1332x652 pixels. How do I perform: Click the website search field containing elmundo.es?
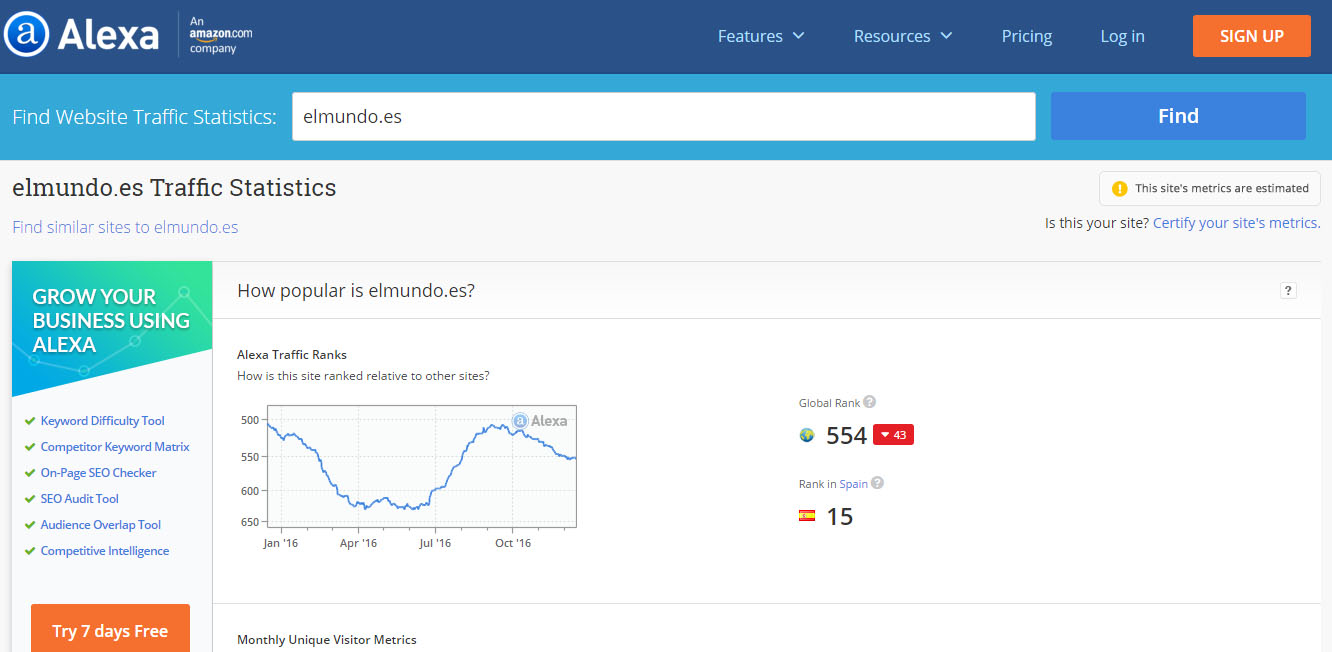(663, 116)
